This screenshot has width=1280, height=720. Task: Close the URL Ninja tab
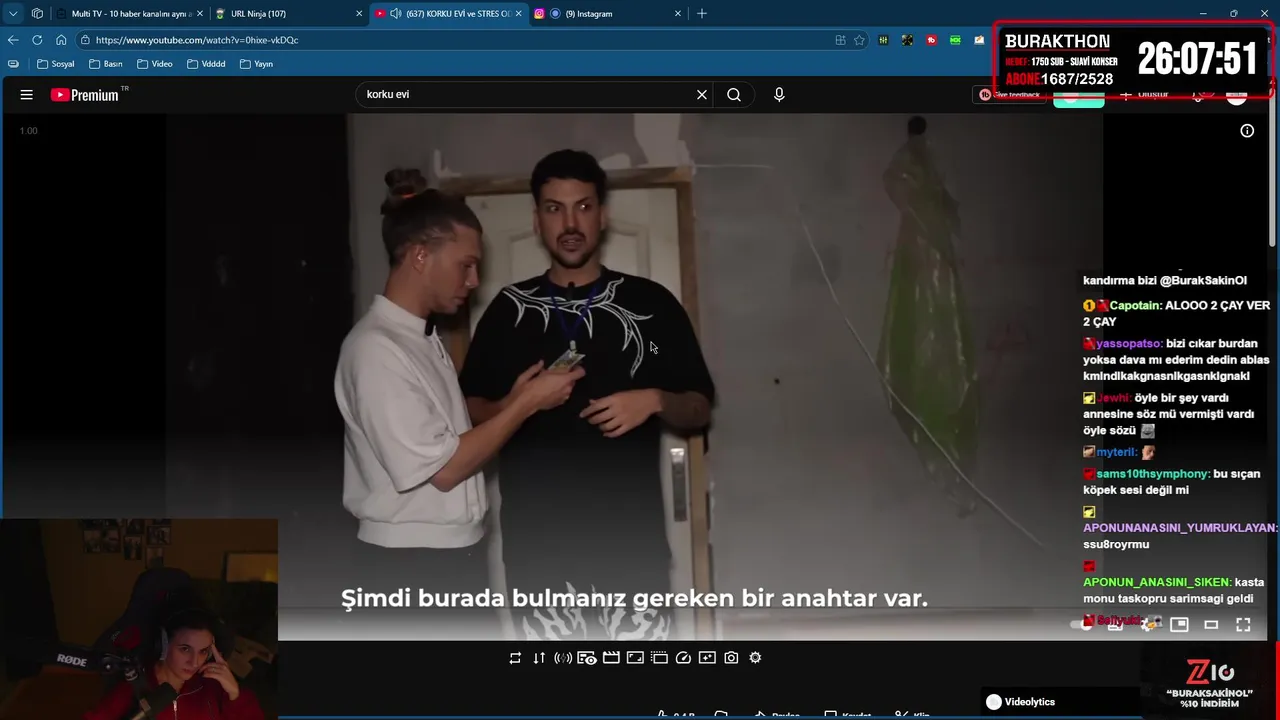point(359,14)
